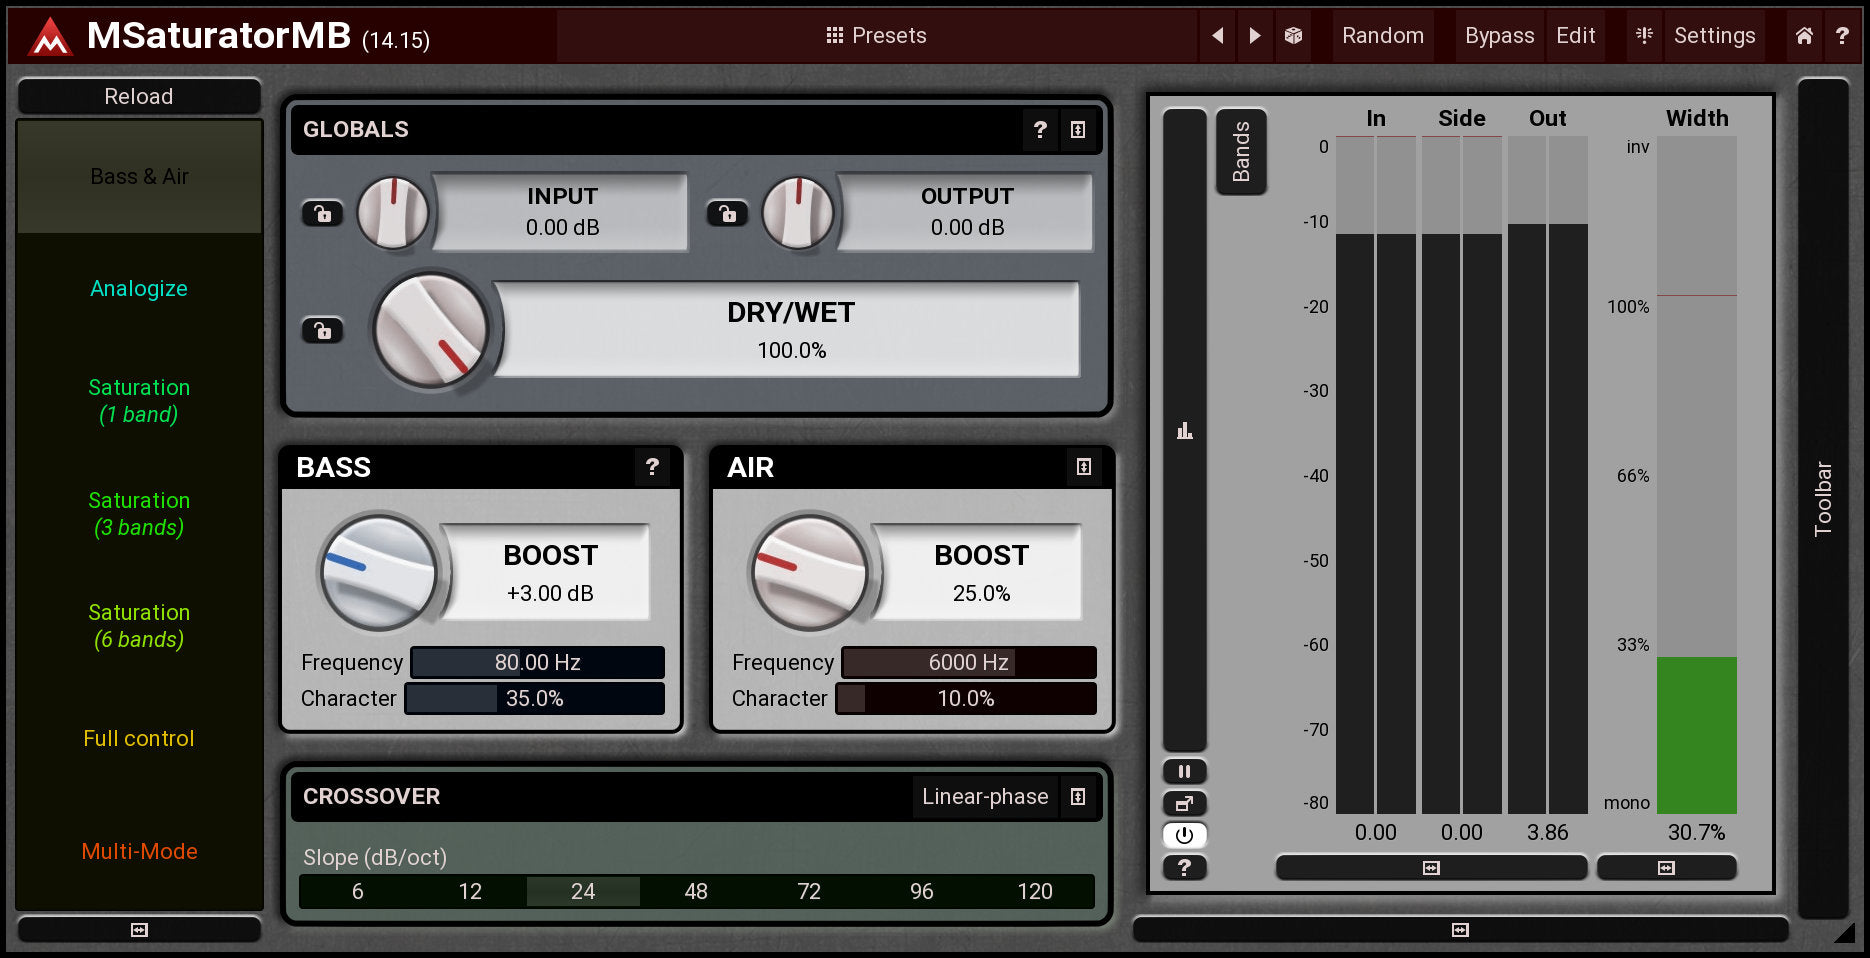Click the Reload button
The height and width of the screenshot is (958, 1870).
coord(139,97)
